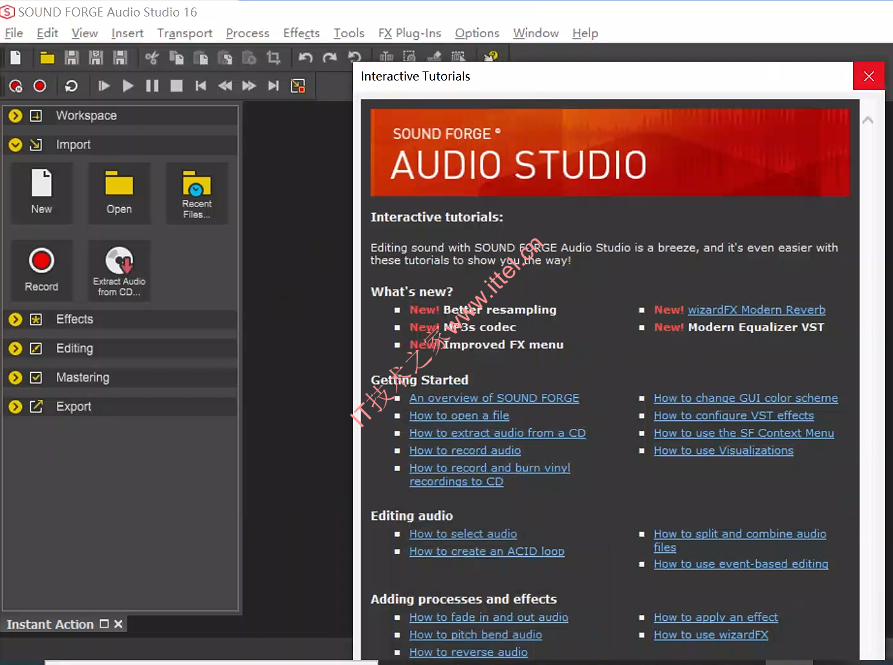This screenshot has width=893, height=665.
Task: Open the Edit menu
Action: tap(47, 33)
